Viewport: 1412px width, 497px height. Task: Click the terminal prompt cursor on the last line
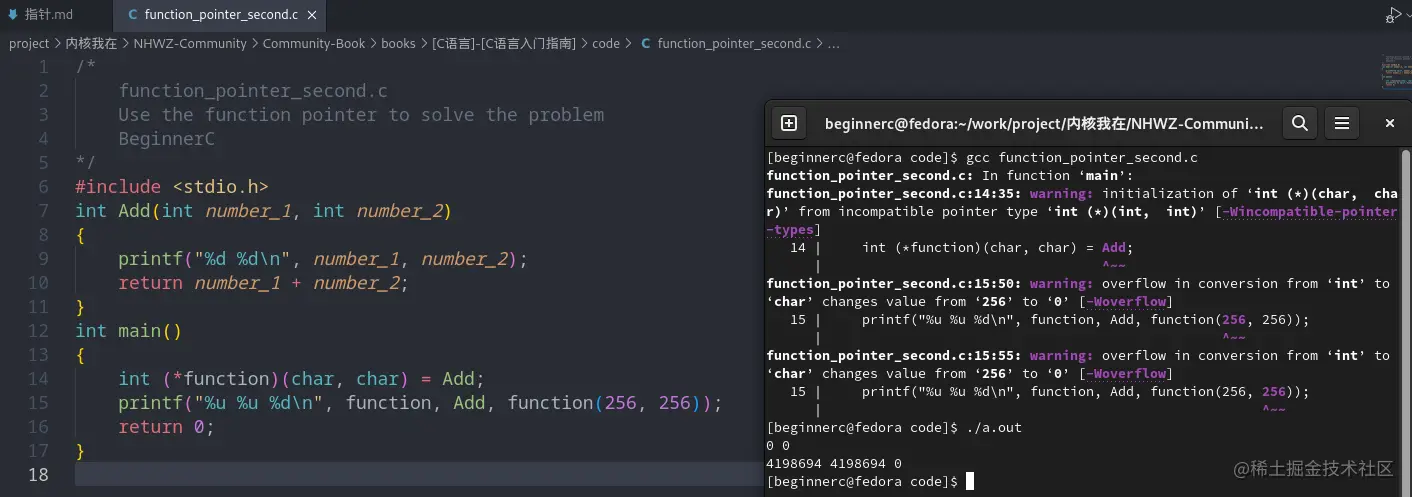[x=970, y=482]
